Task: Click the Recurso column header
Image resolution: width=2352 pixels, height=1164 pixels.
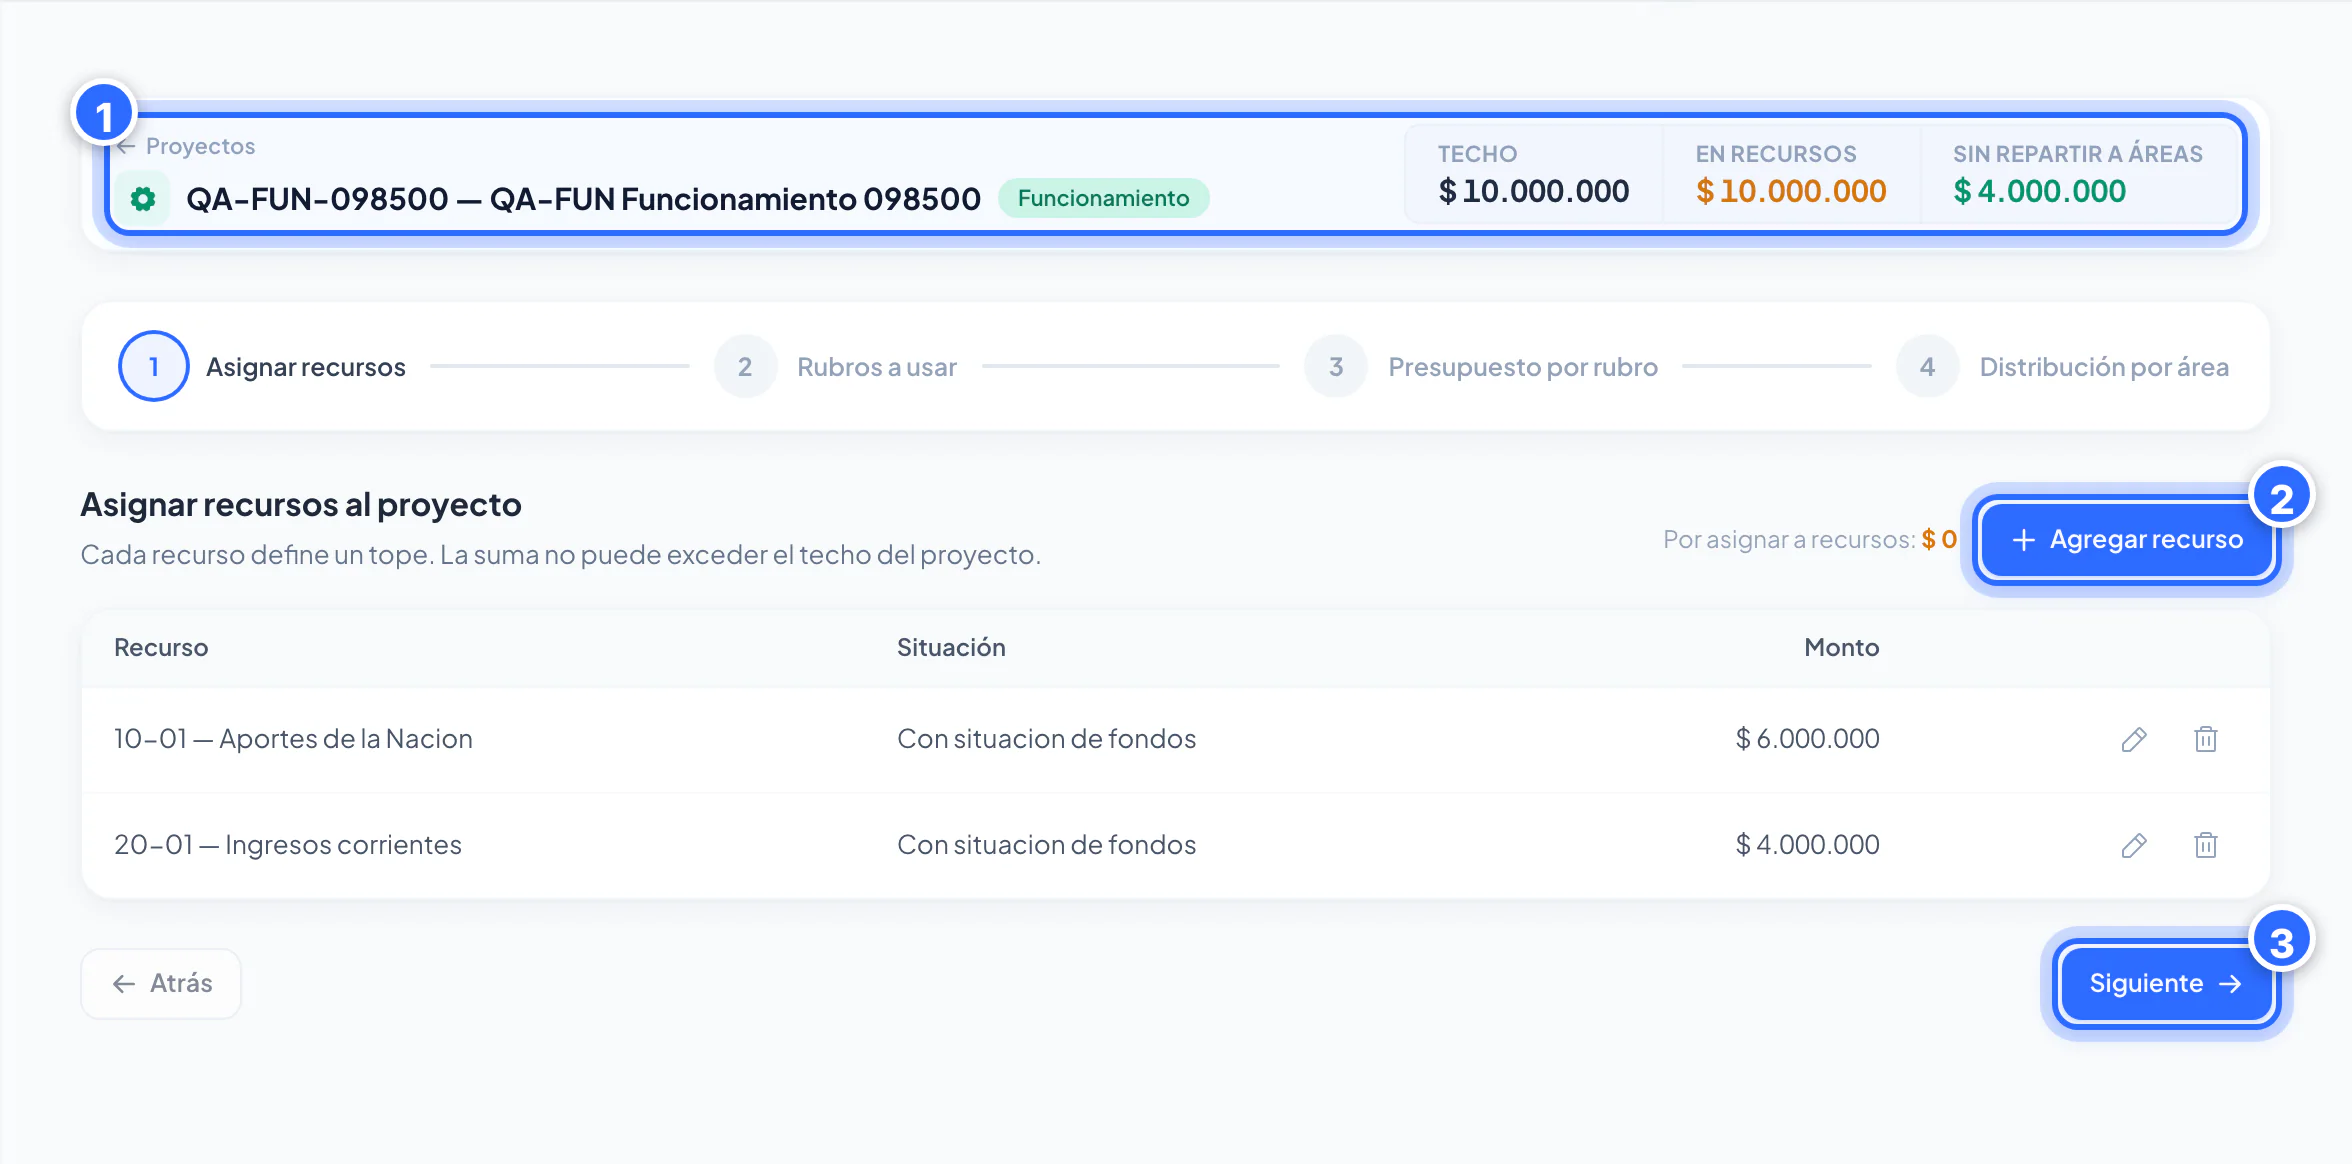Action: [x=161, y=648]
